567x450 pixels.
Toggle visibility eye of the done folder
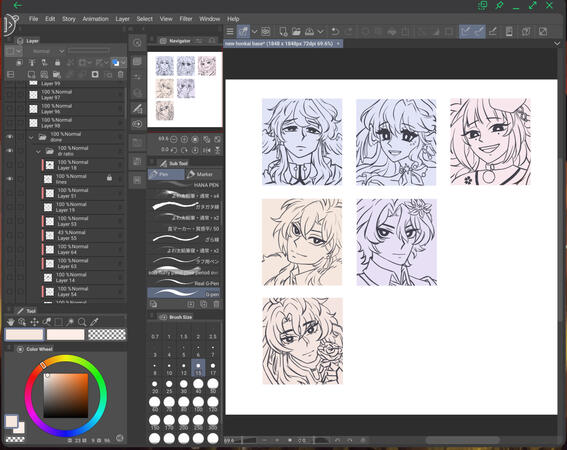tap(10, 137)
